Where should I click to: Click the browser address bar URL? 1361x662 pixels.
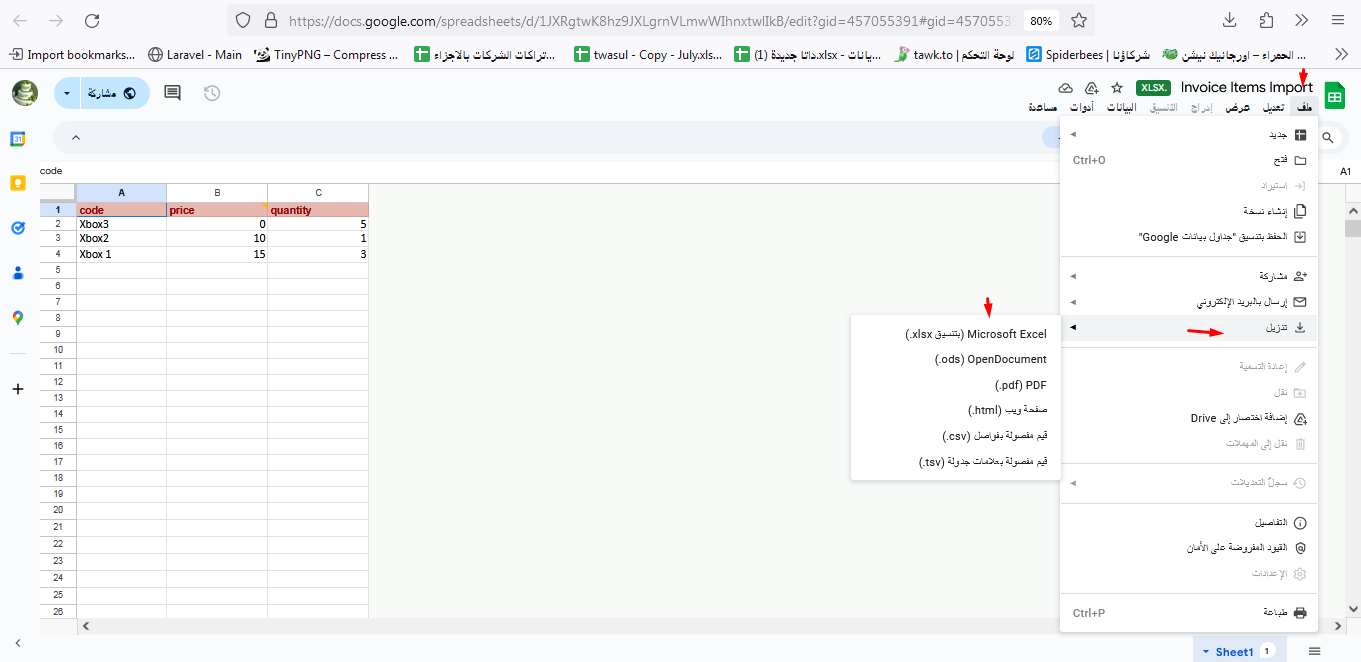(x=650, y=20)
